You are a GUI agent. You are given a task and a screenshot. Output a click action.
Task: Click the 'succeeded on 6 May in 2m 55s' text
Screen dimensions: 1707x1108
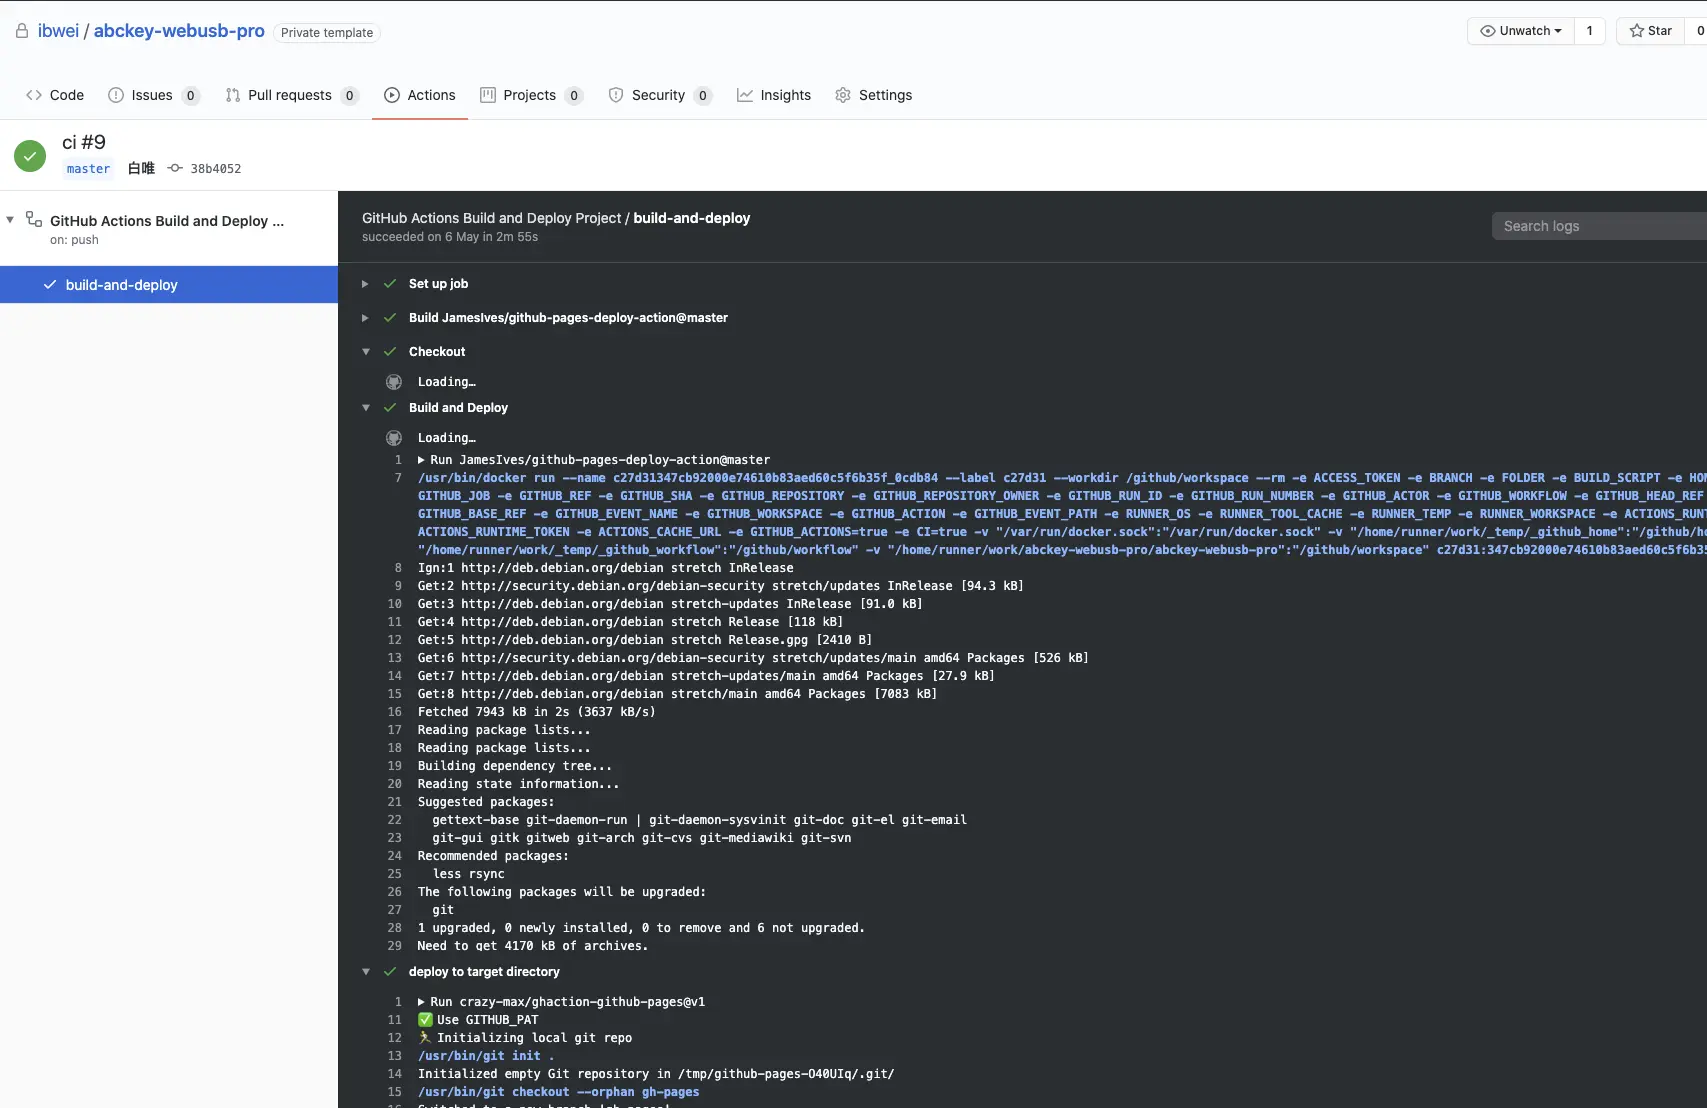450,237
